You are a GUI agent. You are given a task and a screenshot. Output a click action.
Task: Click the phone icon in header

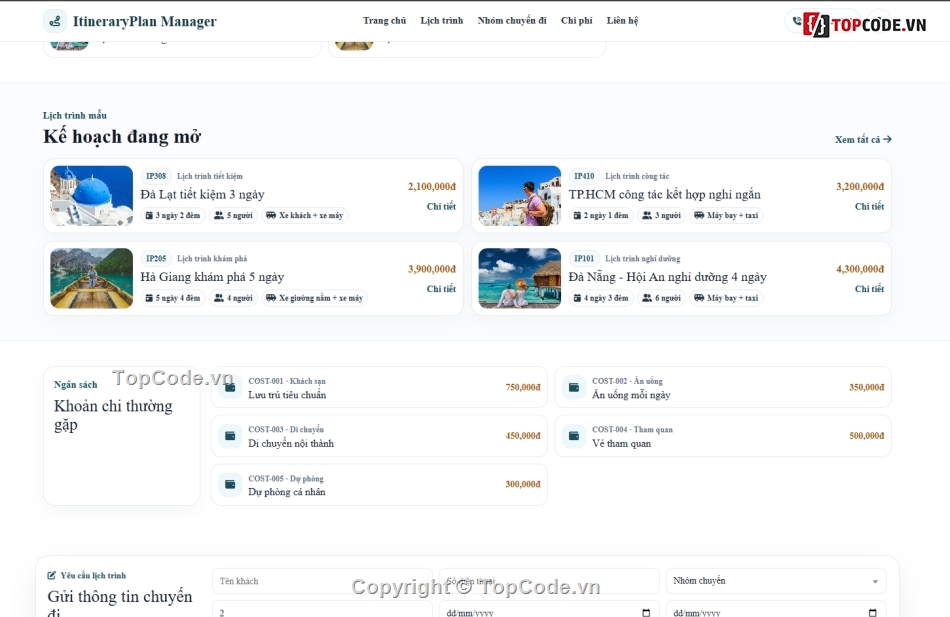coord(796,21)
